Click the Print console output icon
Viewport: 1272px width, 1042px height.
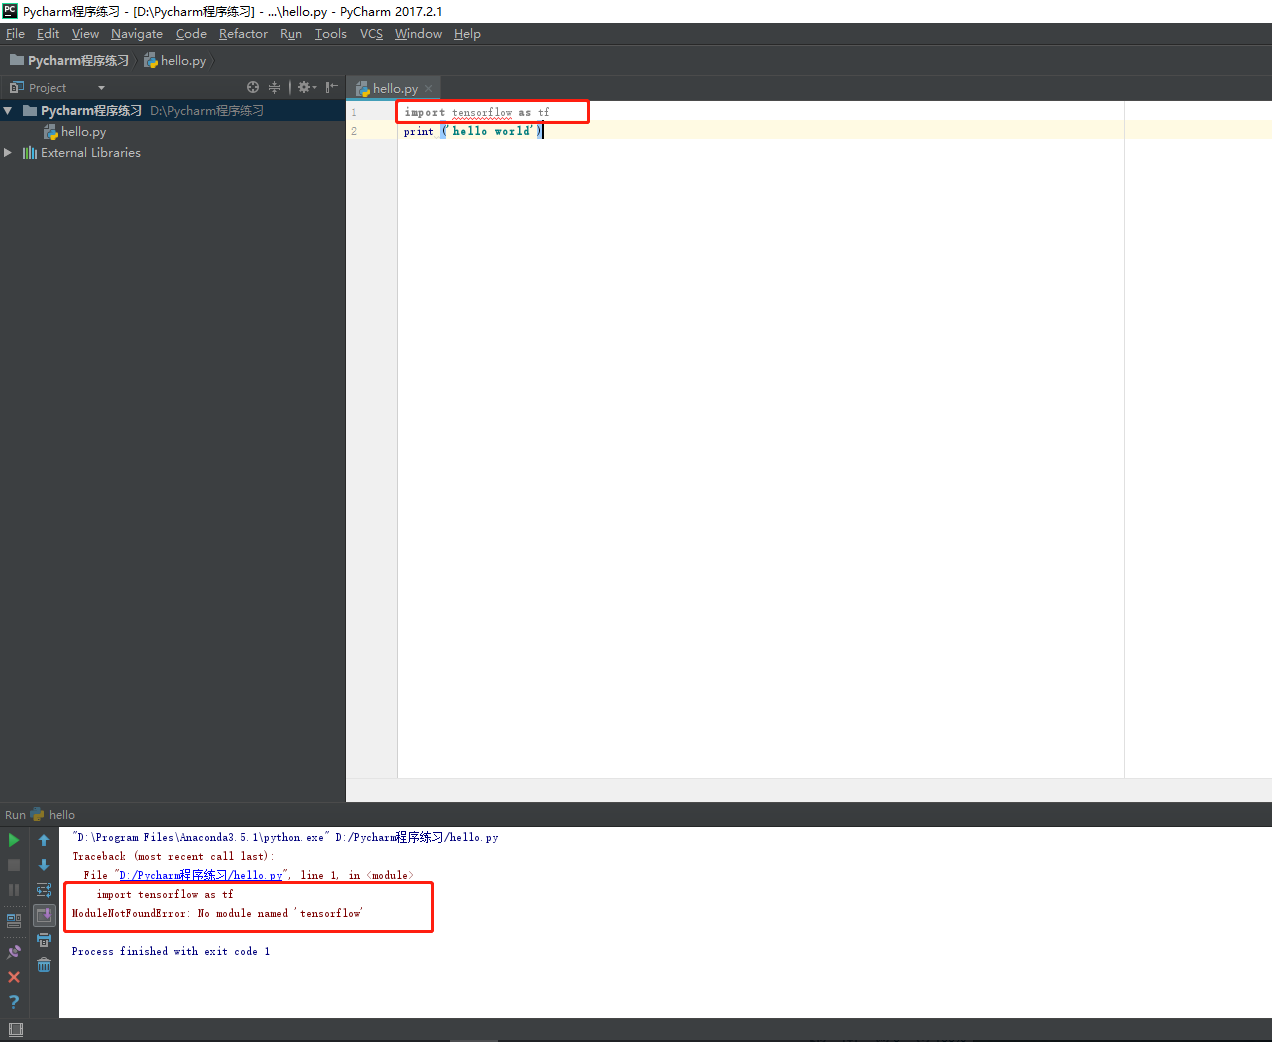pyautogui.click(x=43, y=939)
